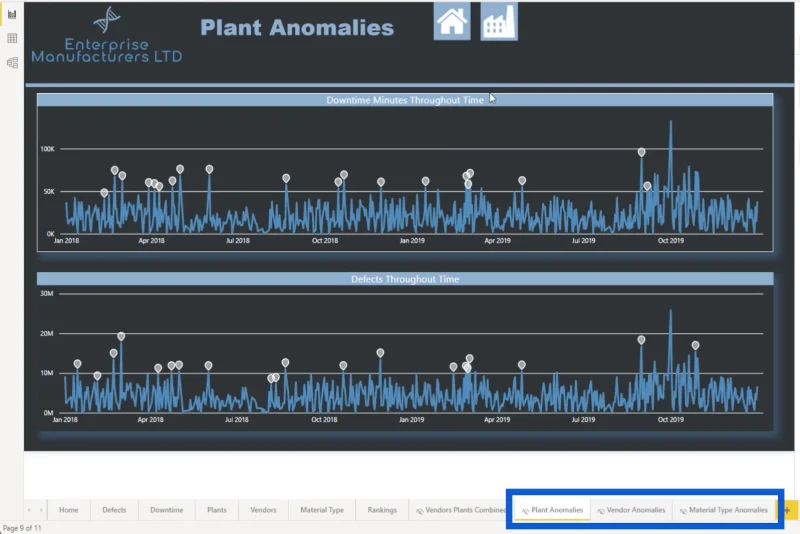Click Defects anomaly marker above Apr 2019
The height and width of the screenshot is (534, 800).
click(x=521, y=365)
